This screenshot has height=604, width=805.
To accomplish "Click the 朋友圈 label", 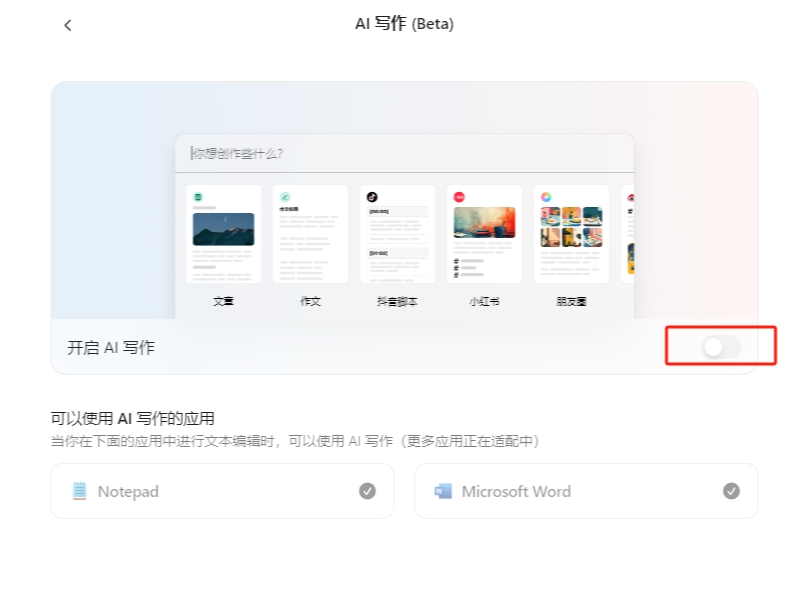I will (571, 301).
